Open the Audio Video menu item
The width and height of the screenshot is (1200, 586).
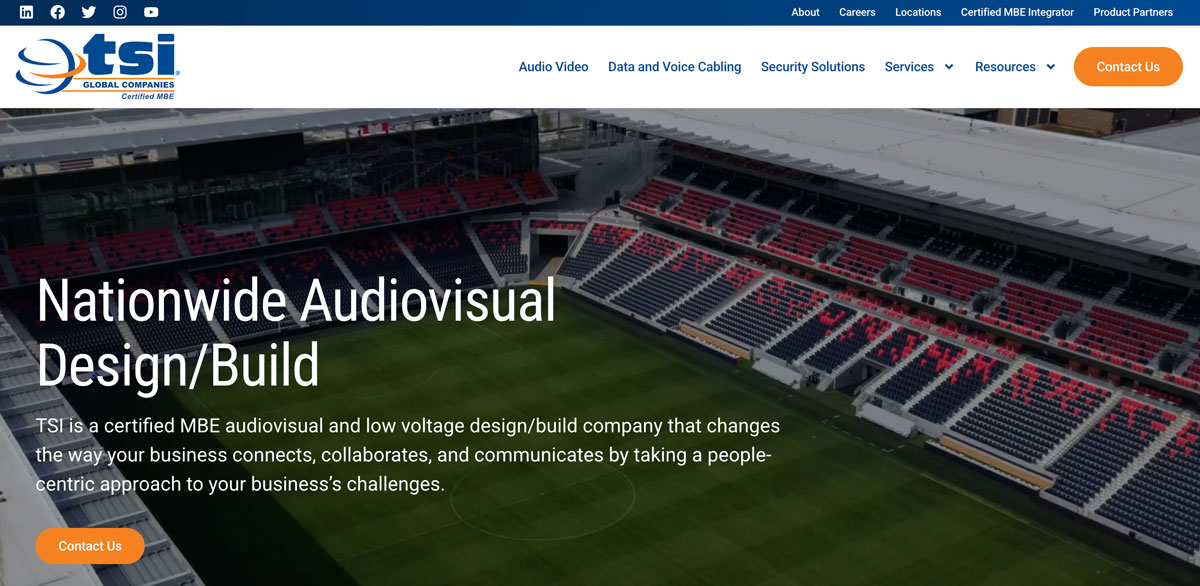click(x=553, y=67)
